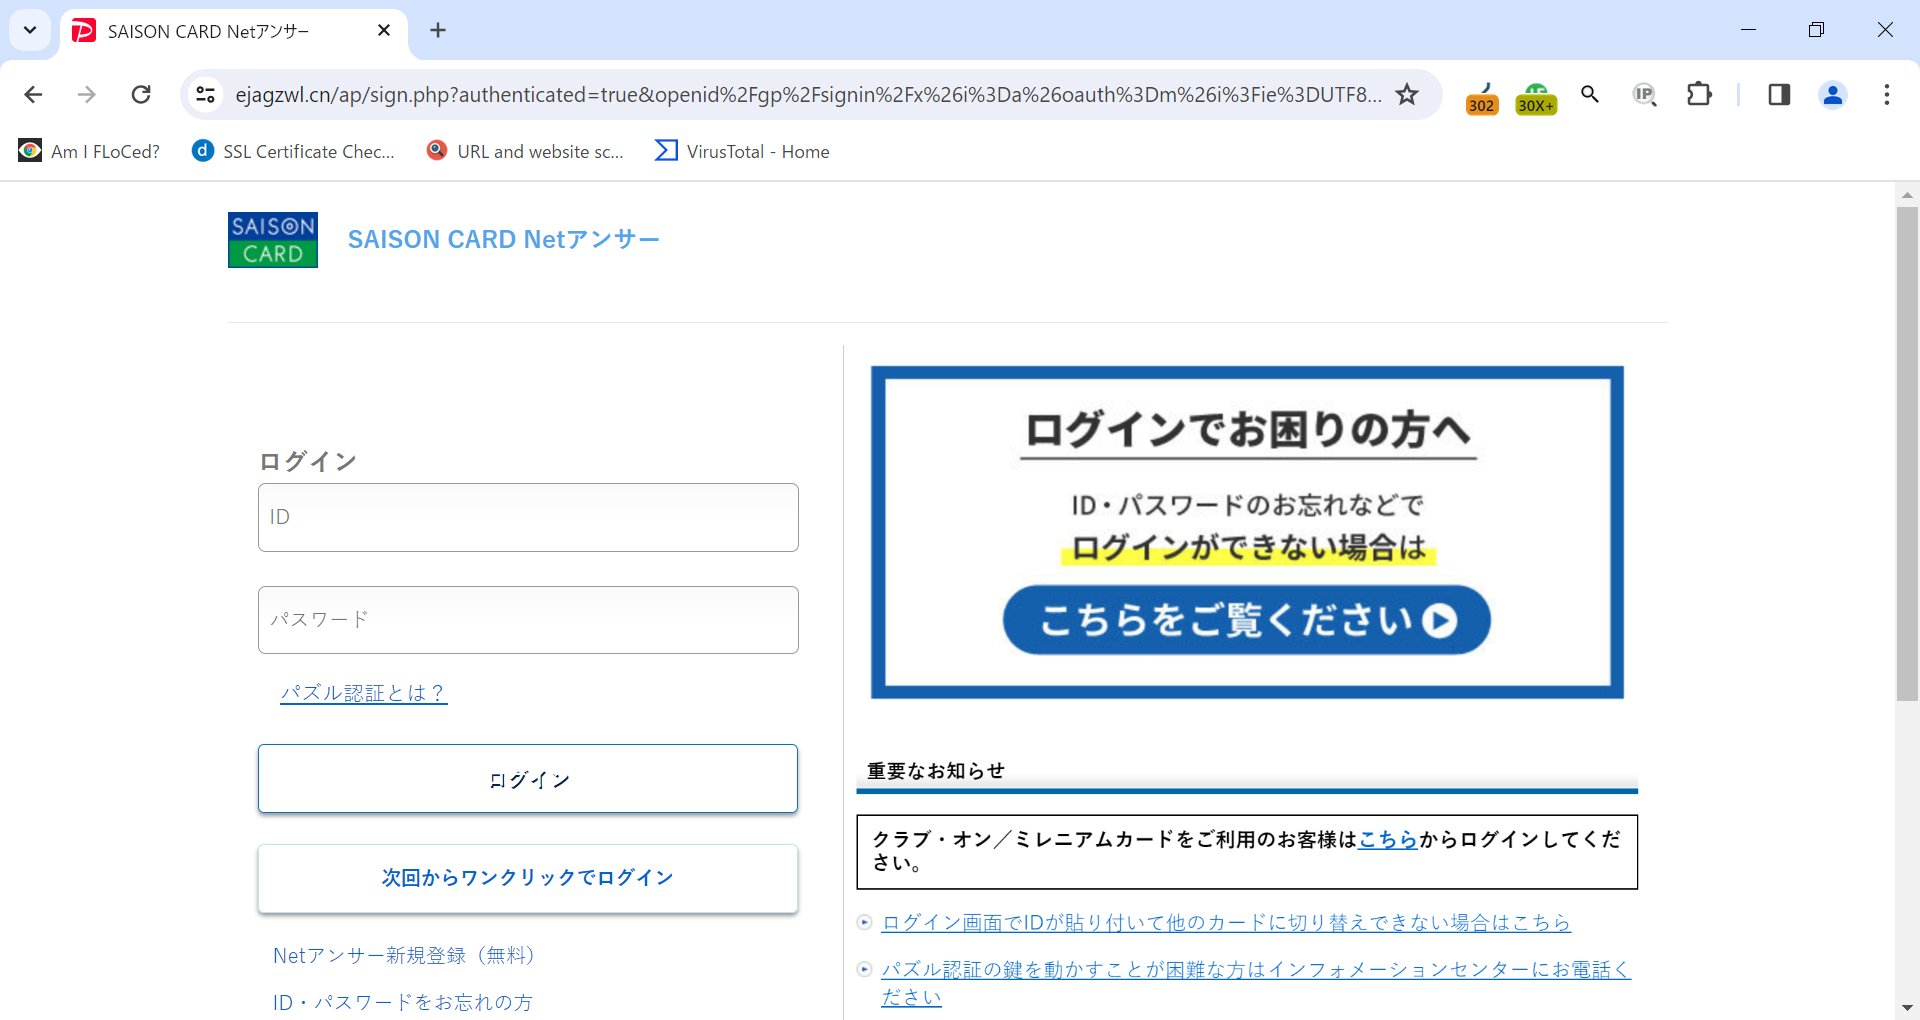Image resolution: width=1920 pixels, height=1020 pixels.
Task: Open ID・パスワードをお忘れの方 link
Action: pyautogui.click(x=403, y=1002)
